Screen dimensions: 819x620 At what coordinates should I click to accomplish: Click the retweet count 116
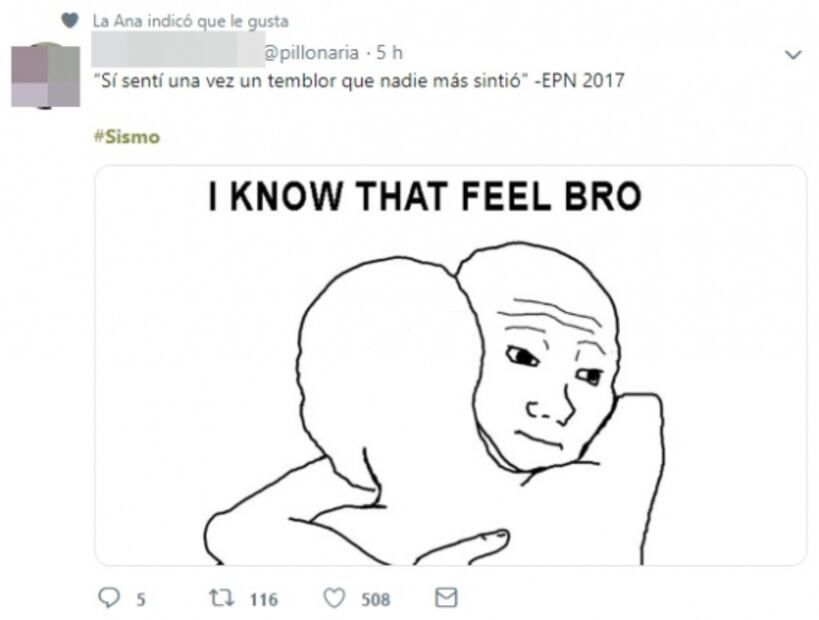coord(264,599)
